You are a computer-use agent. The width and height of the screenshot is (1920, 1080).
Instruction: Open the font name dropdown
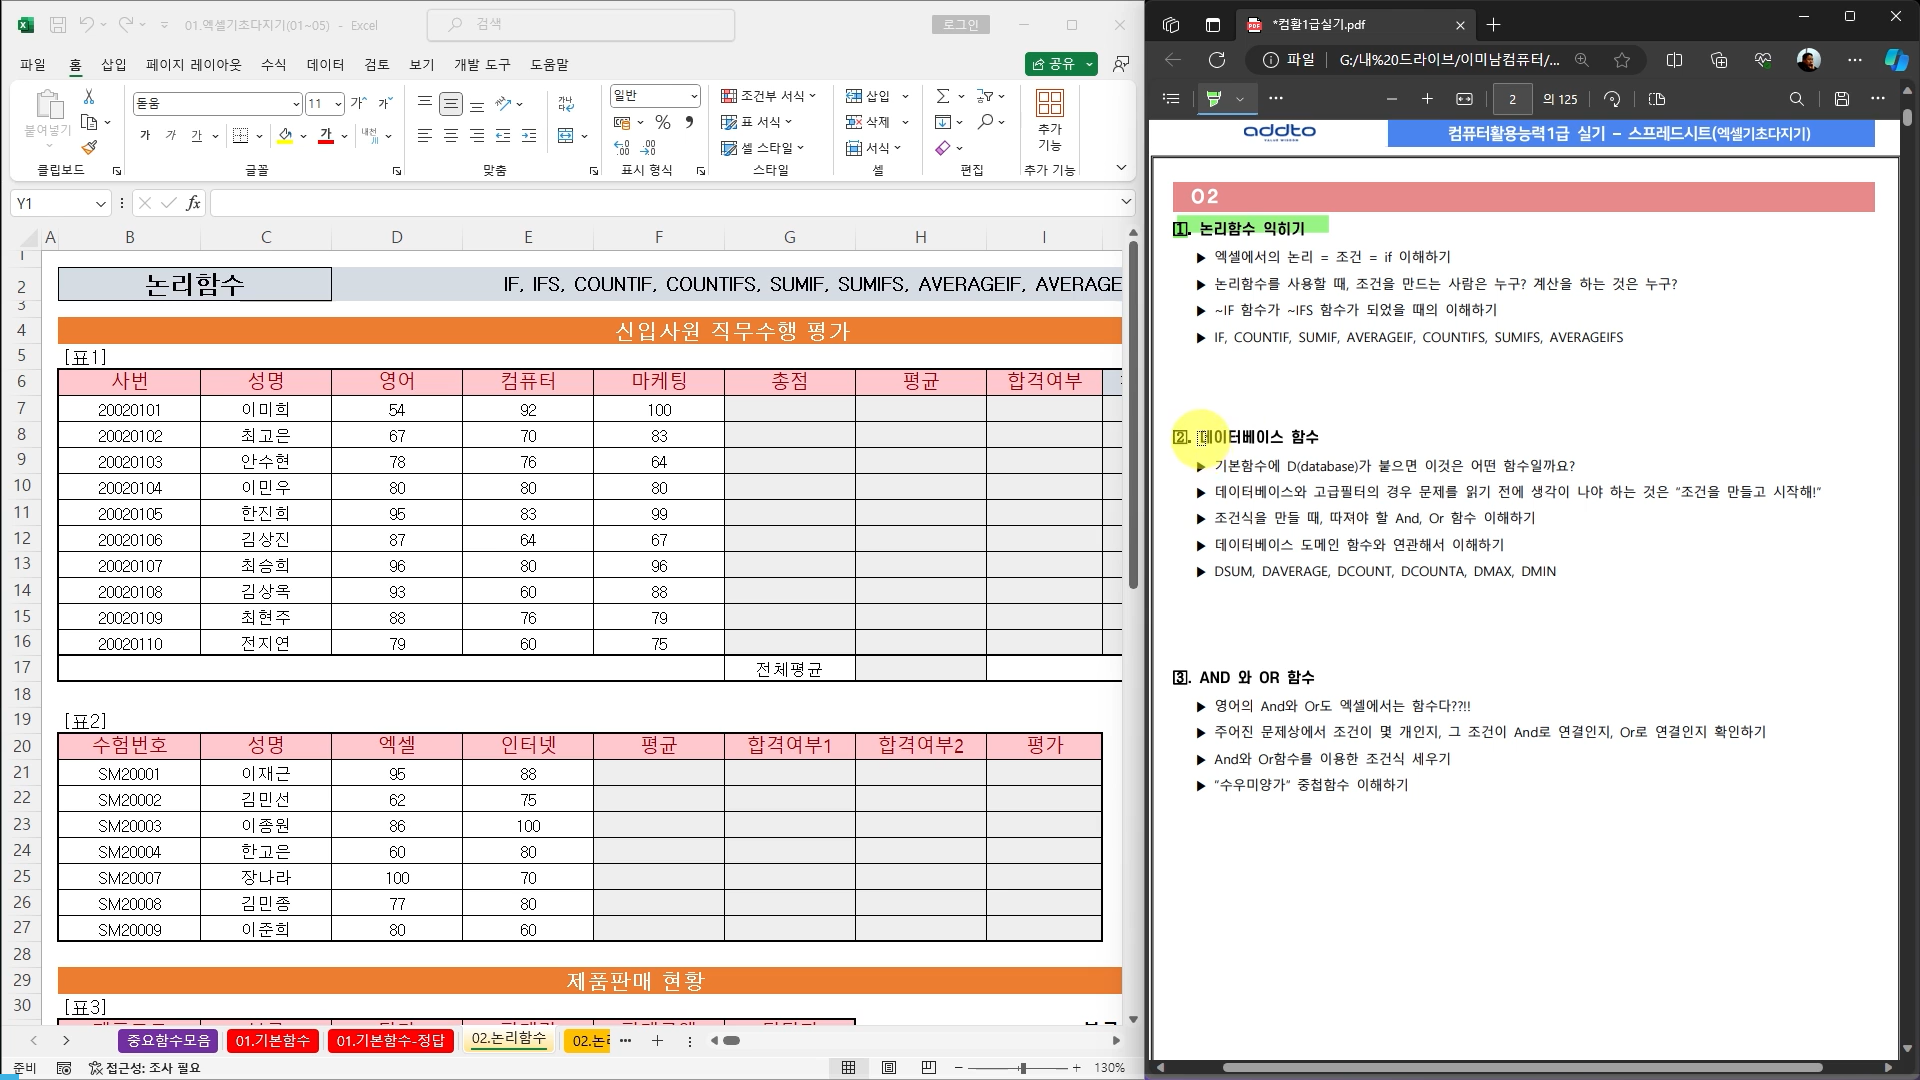296,104
